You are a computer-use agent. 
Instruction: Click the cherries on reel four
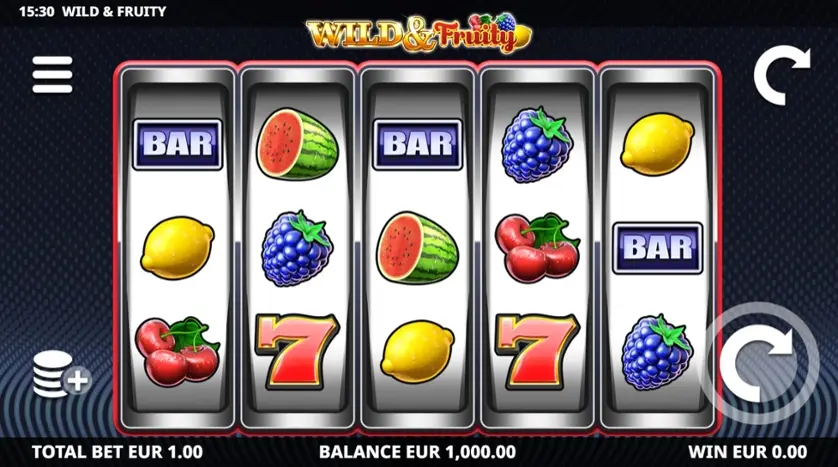538,248
